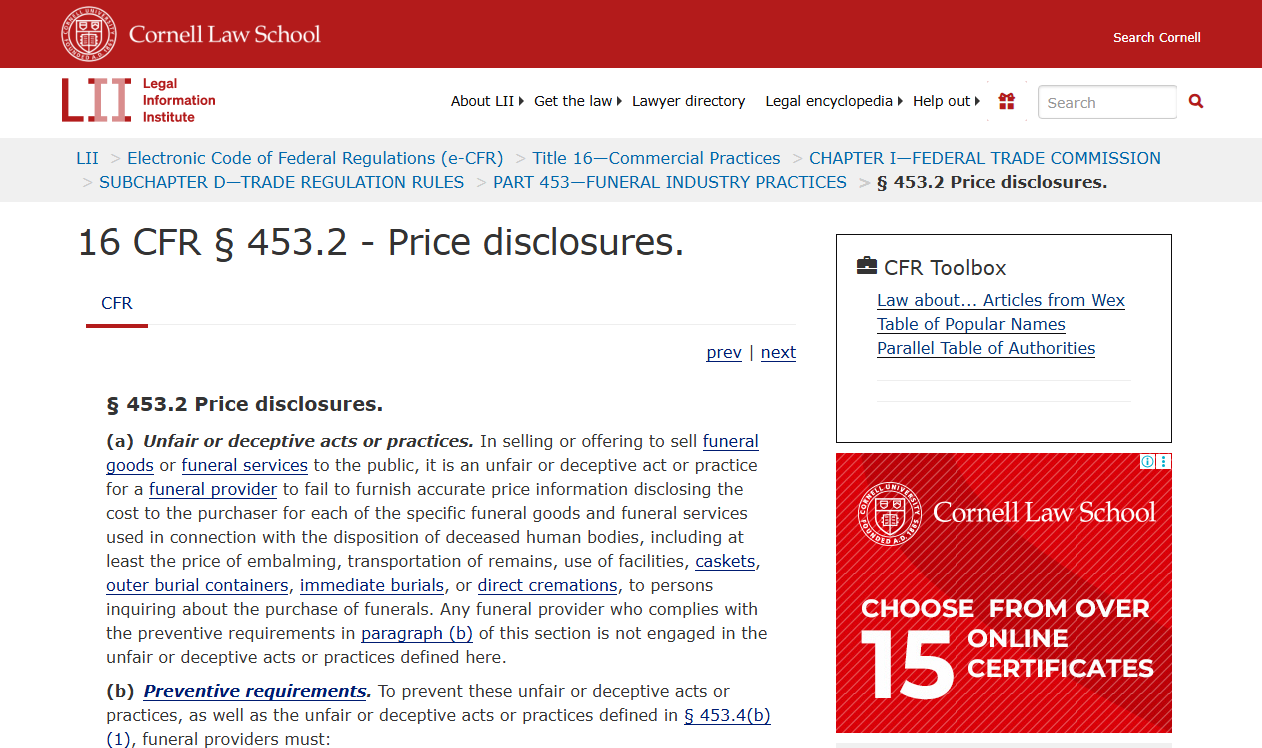
Task: Click the magnifier search button icon
Action: click(x=1196, y=101)
